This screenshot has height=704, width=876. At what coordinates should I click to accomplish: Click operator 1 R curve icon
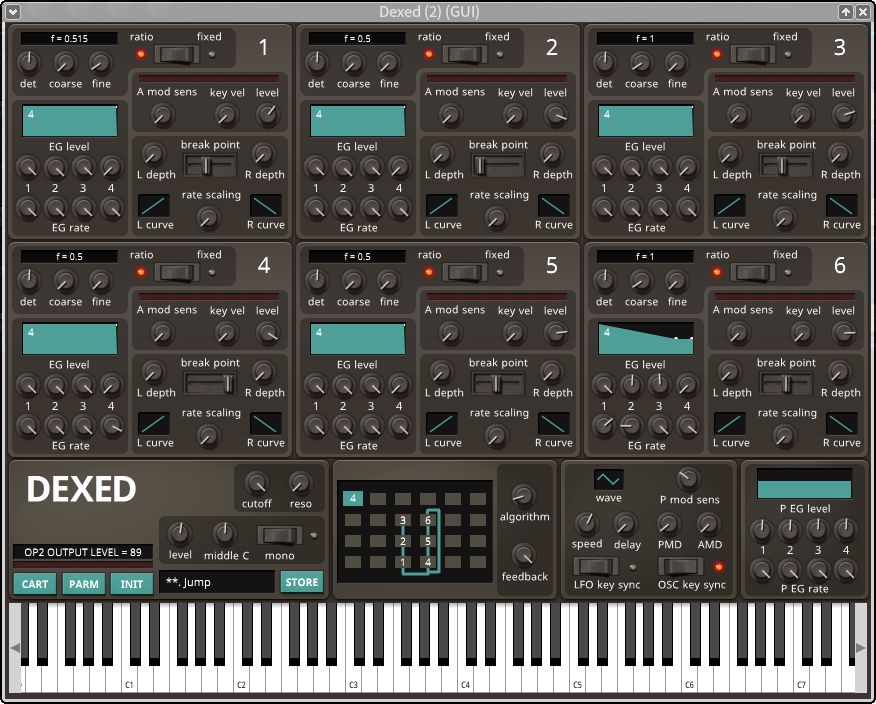(x=265, y=206)
